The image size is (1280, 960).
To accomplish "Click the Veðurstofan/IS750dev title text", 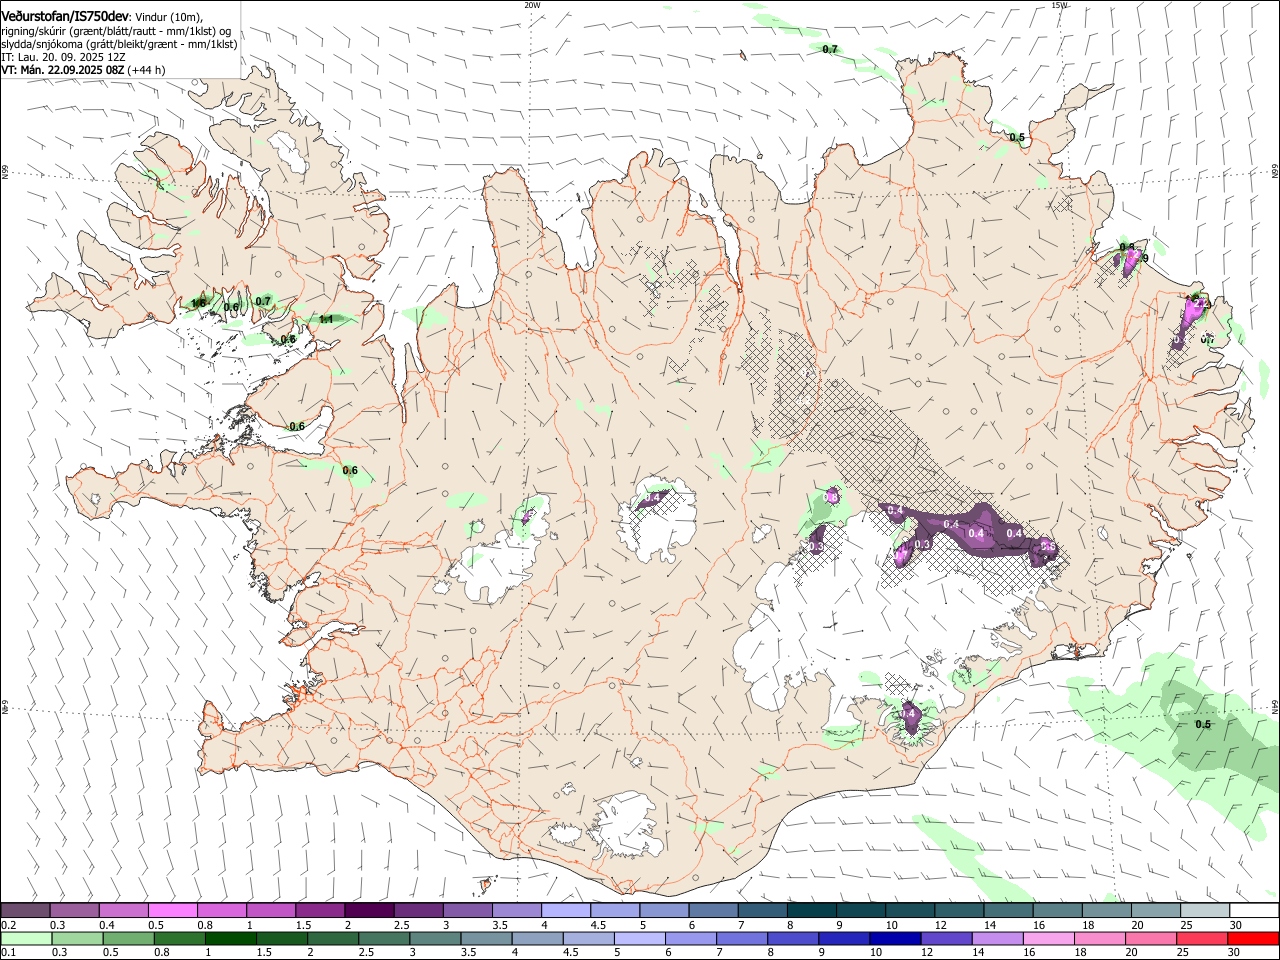I will (x=64, y=16).
